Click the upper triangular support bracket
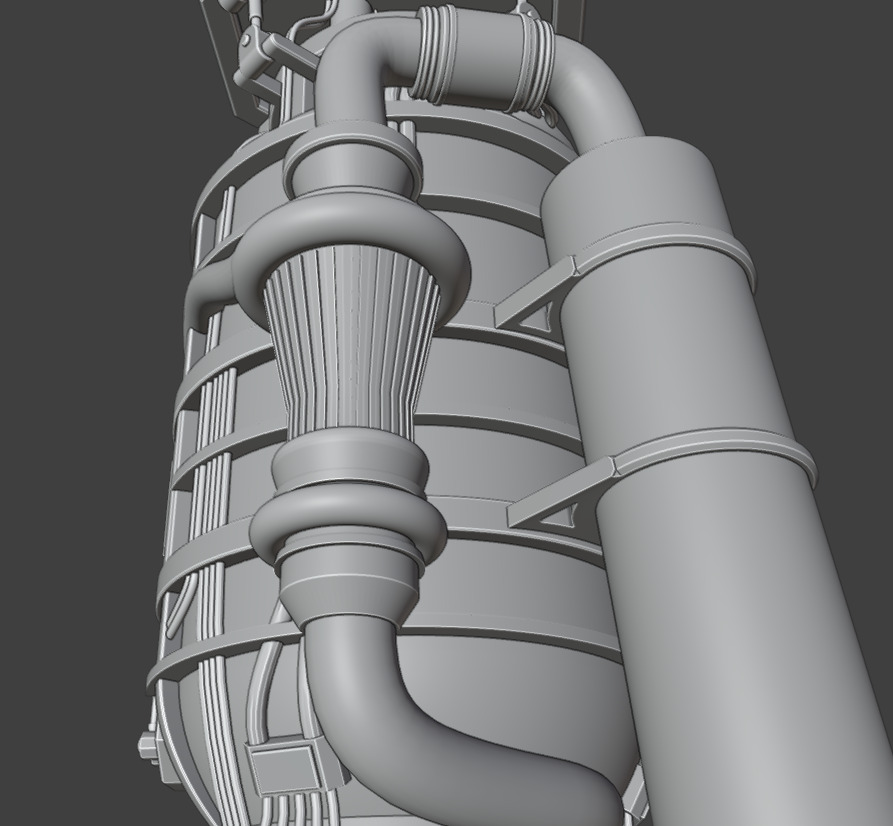The image size is (893, 826). pos(536,295)
